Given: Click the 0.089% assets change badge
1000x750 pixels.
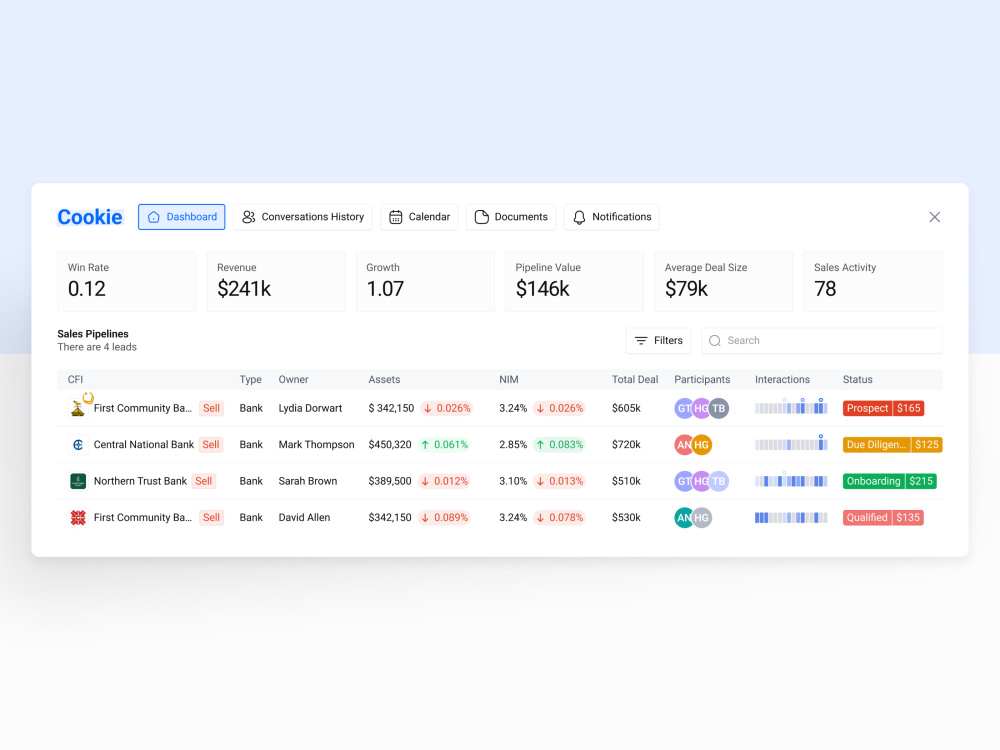Looking at the screenshot, I should point(444,517).
